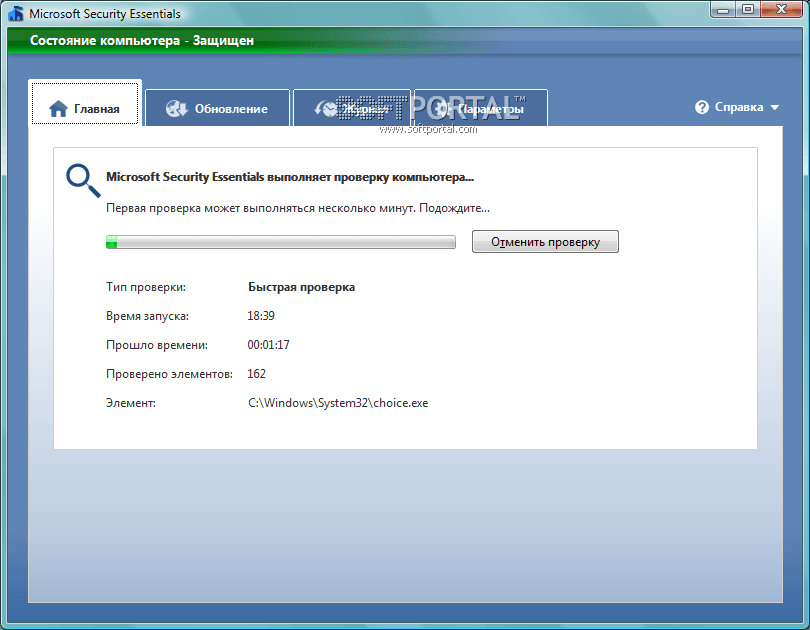This screenshot has height=630, width=810.
Task: Open the Главная tab
Action: pos(85,103)
